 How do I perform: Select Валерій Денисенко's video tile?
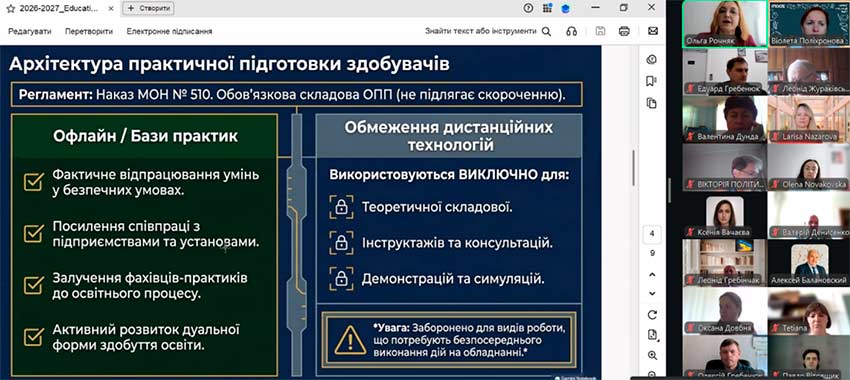(x=809, y=215)
